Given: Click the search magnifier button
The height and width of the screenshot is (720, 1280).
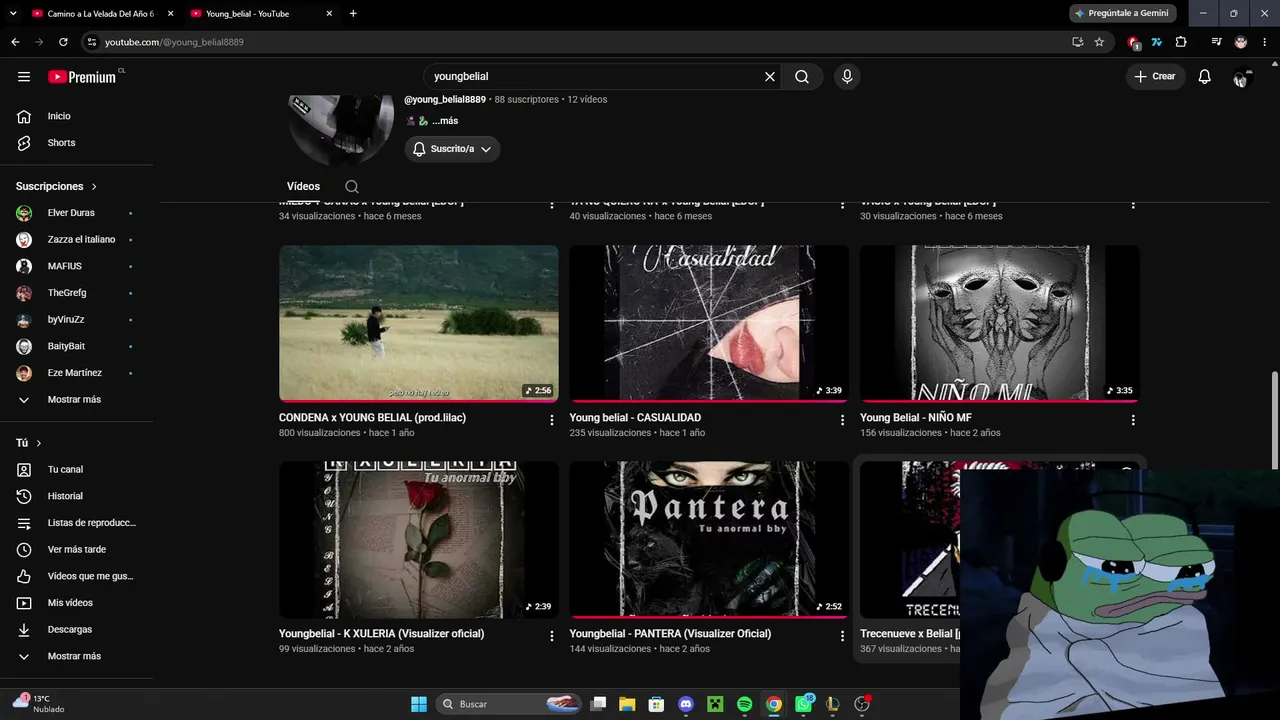Looking at the screenshot, I should [802, 77].
